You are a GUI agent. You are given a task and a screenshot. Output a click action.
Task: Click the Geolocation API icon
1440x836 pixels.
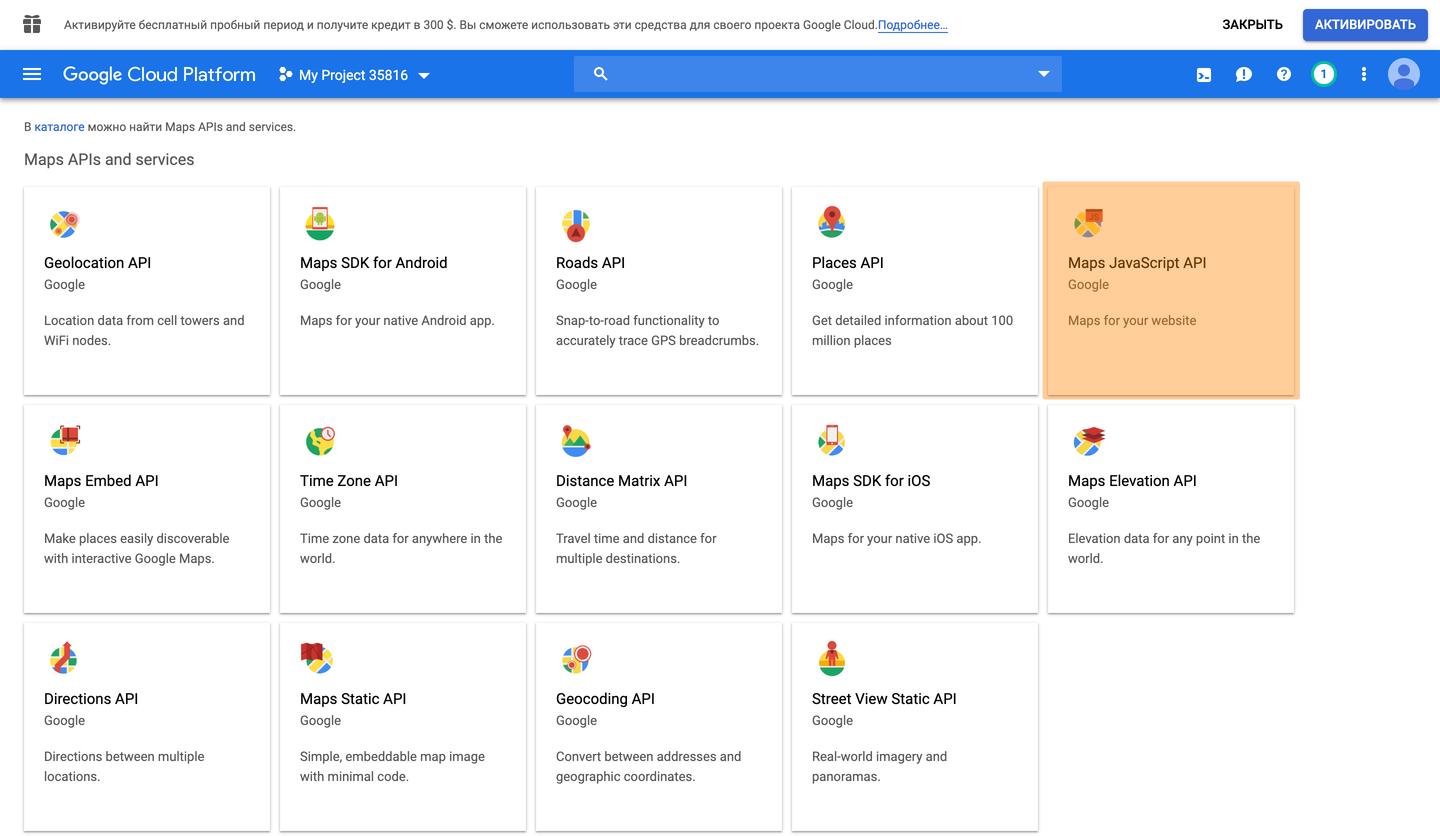pyautogui.click(x=64, y=224)
